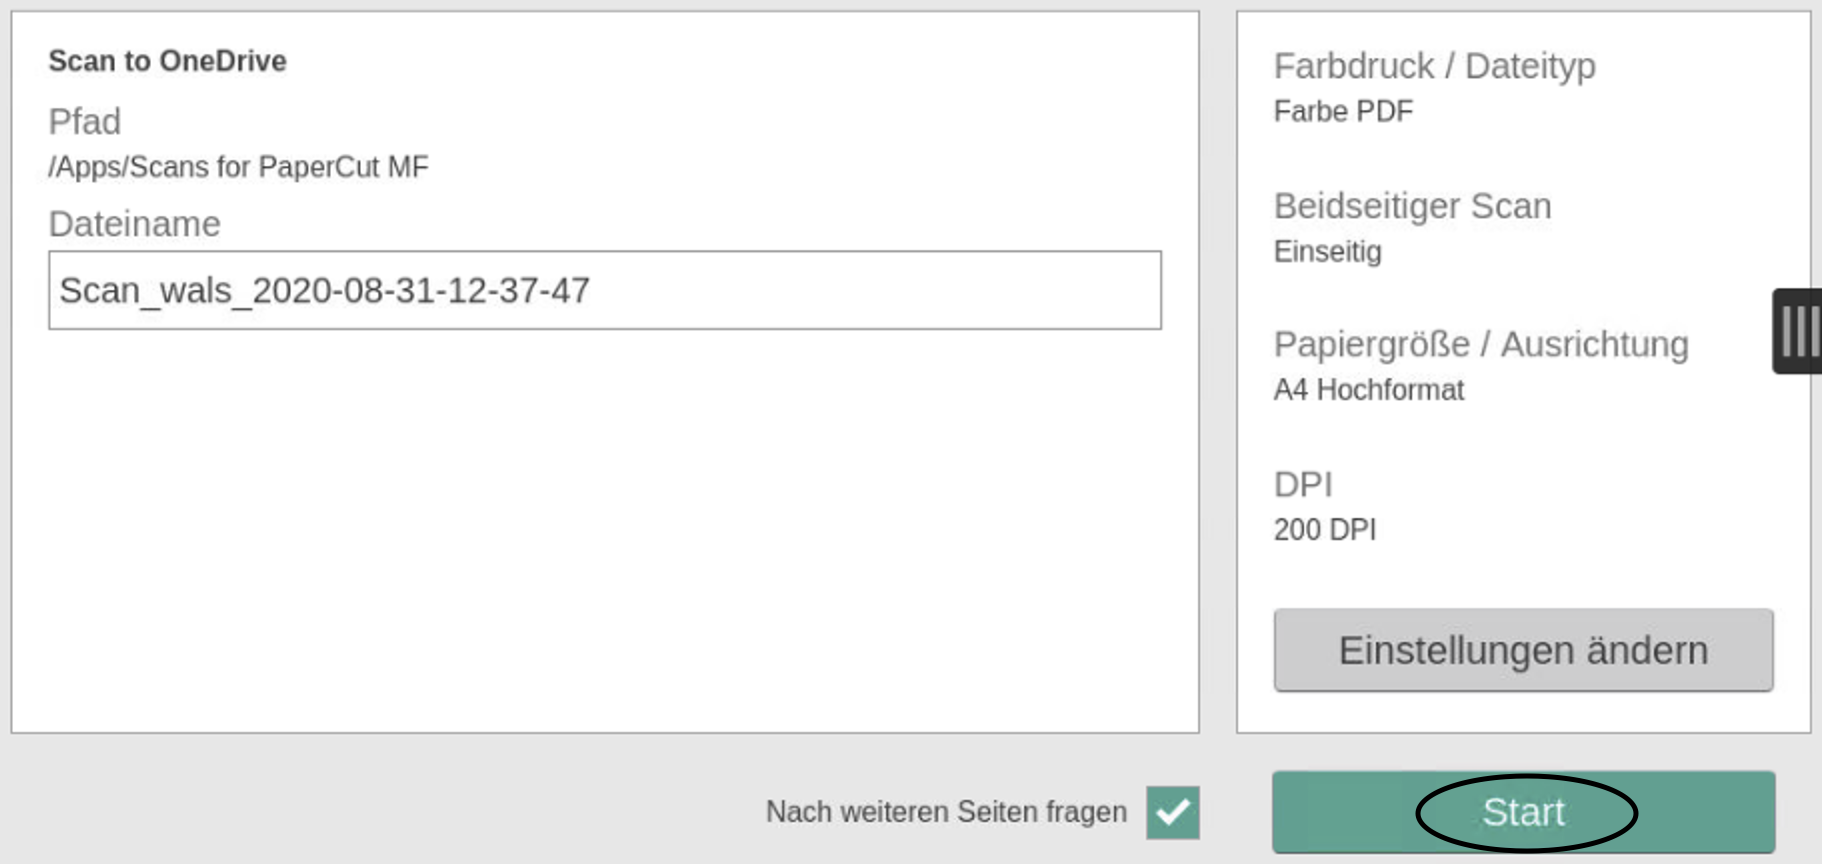Click the /Apps/Scans for PaperCut MF path
The width and height of the screenshot is (1822, 864).
(x=238, y=167)
